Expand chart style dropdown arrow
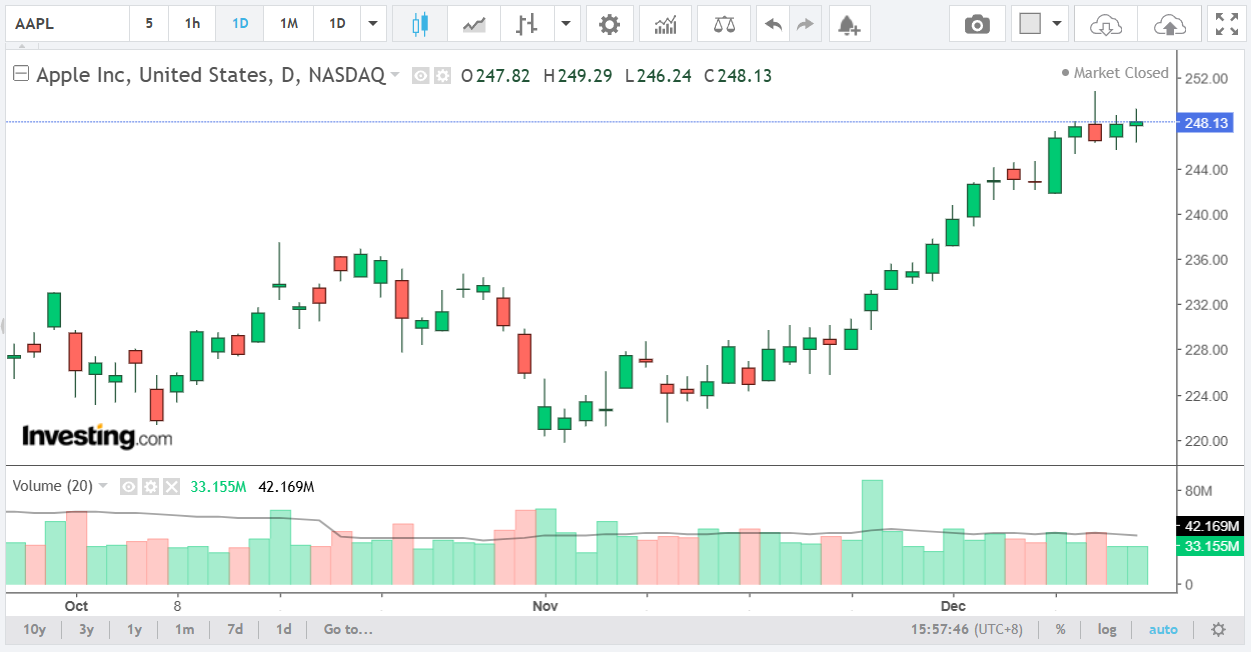This screenshot has width=1251, height=653. pyautogui.click(x=567, y=24)
